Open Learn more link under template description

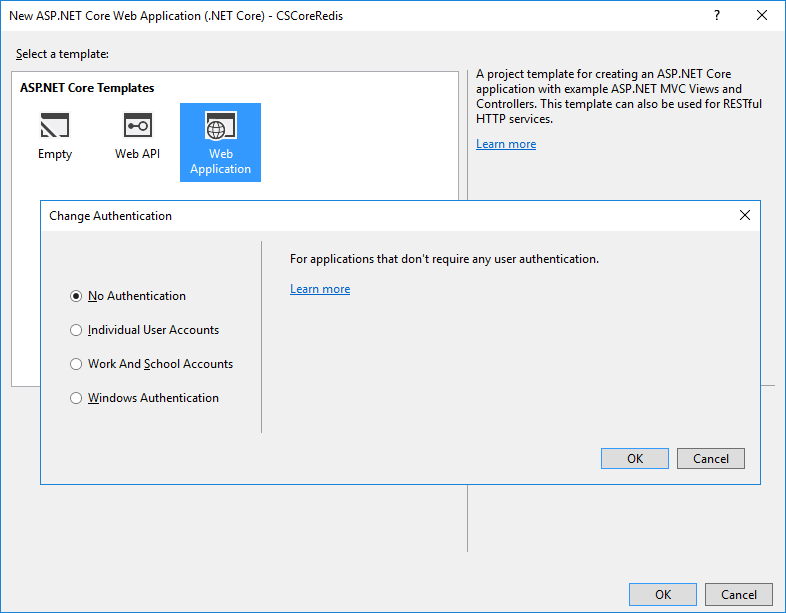506,144
